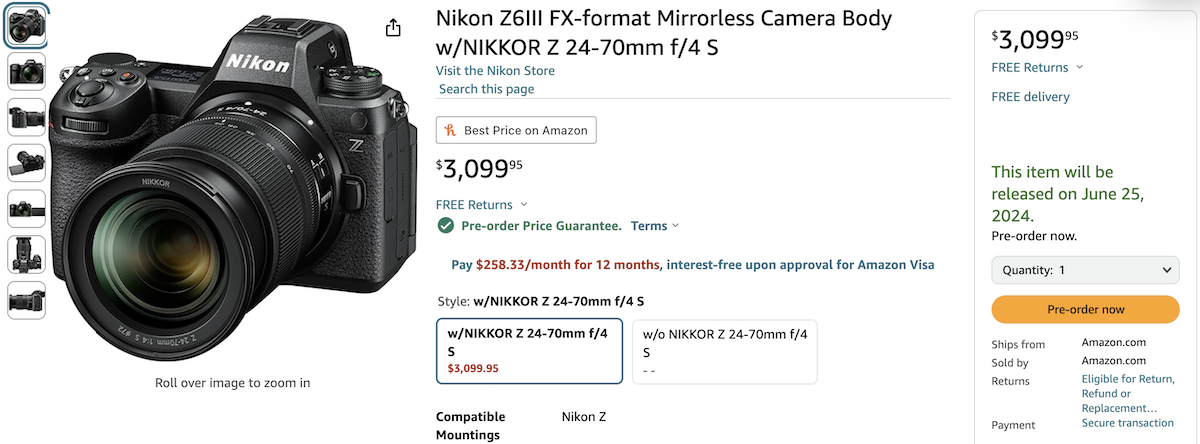Click the share icon above product image

tap(394, 27)
